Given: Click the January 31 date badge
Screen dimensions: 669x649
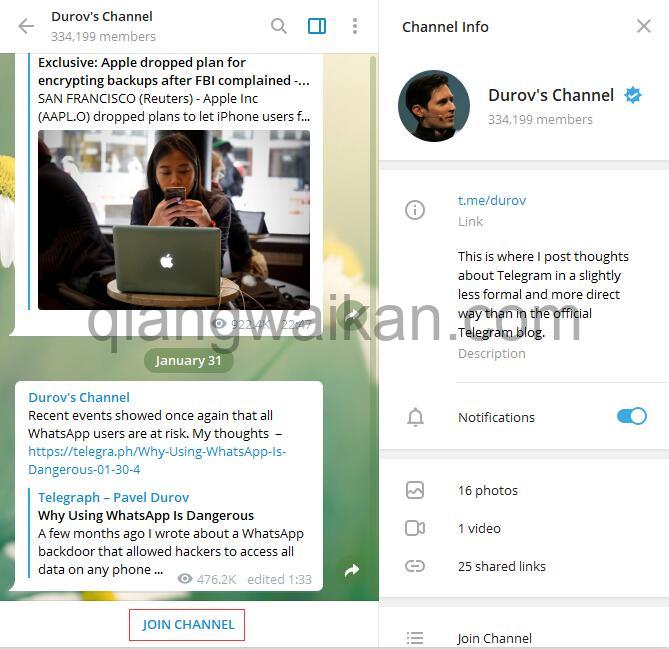Looking at the screenshot, I should pos(188,361).
